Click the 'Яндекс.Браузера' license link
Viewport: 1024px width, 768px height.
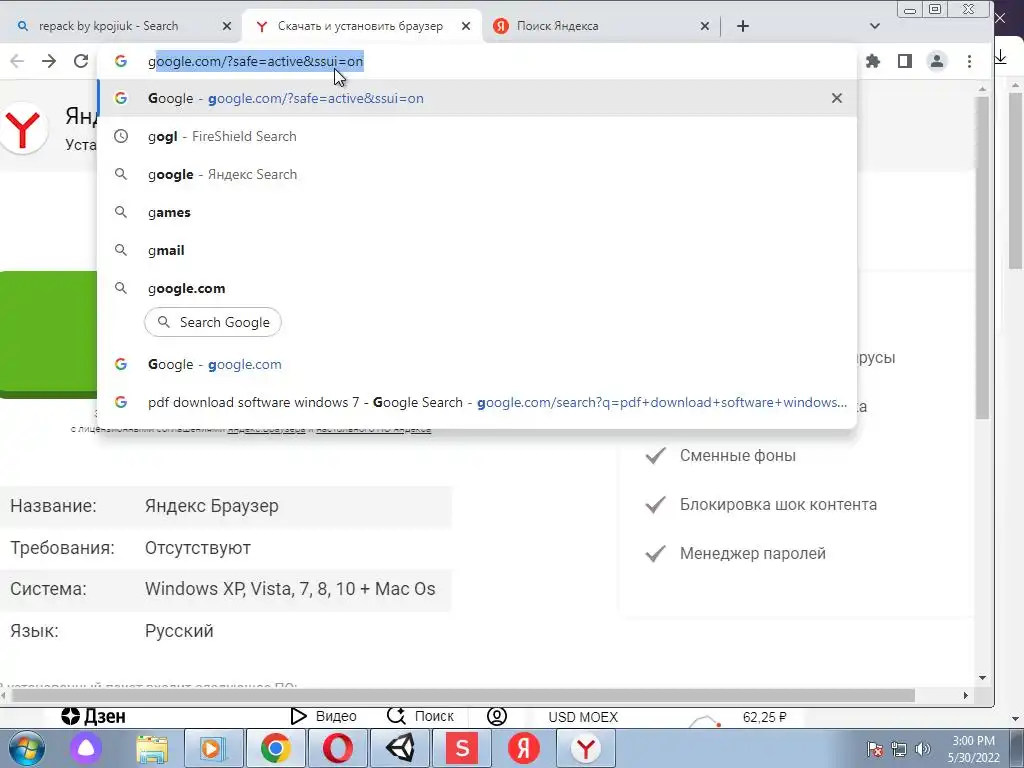tap(266, 429)
